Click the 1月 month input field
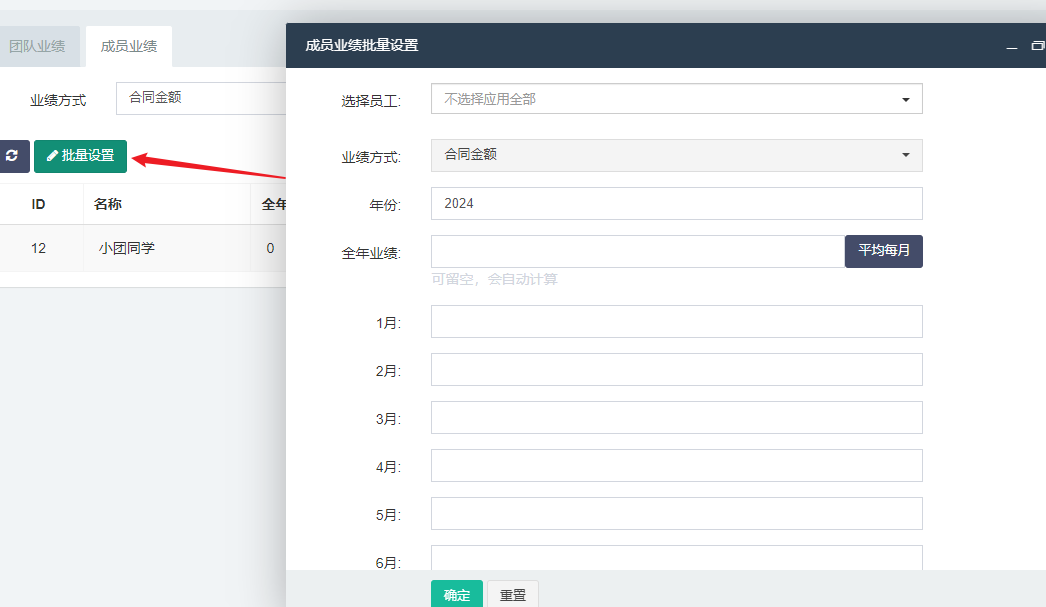Image resolution: width=1046 pixels, height=607 pixels. pos(676,321)
